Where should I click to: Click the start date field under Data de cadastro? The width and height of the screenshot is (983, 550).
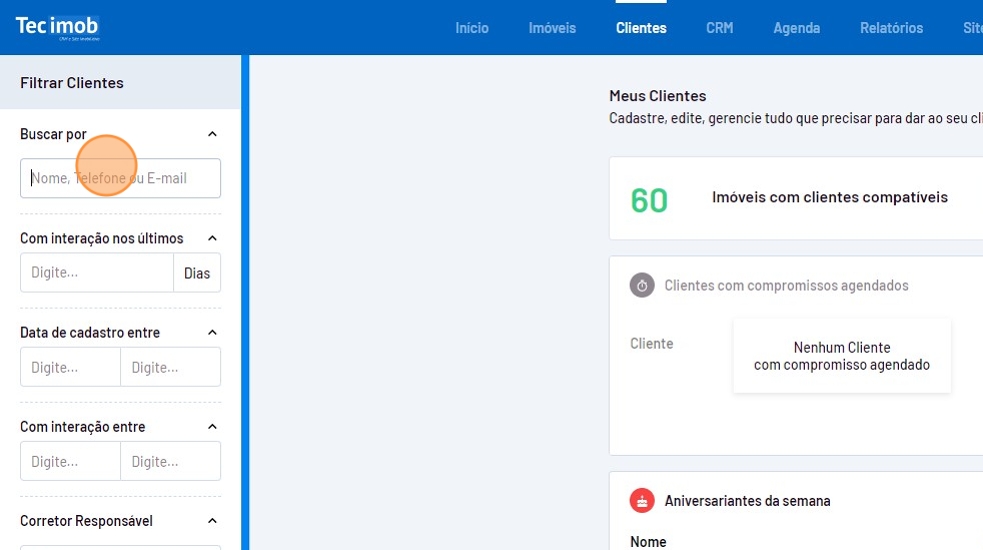(70, 367)
